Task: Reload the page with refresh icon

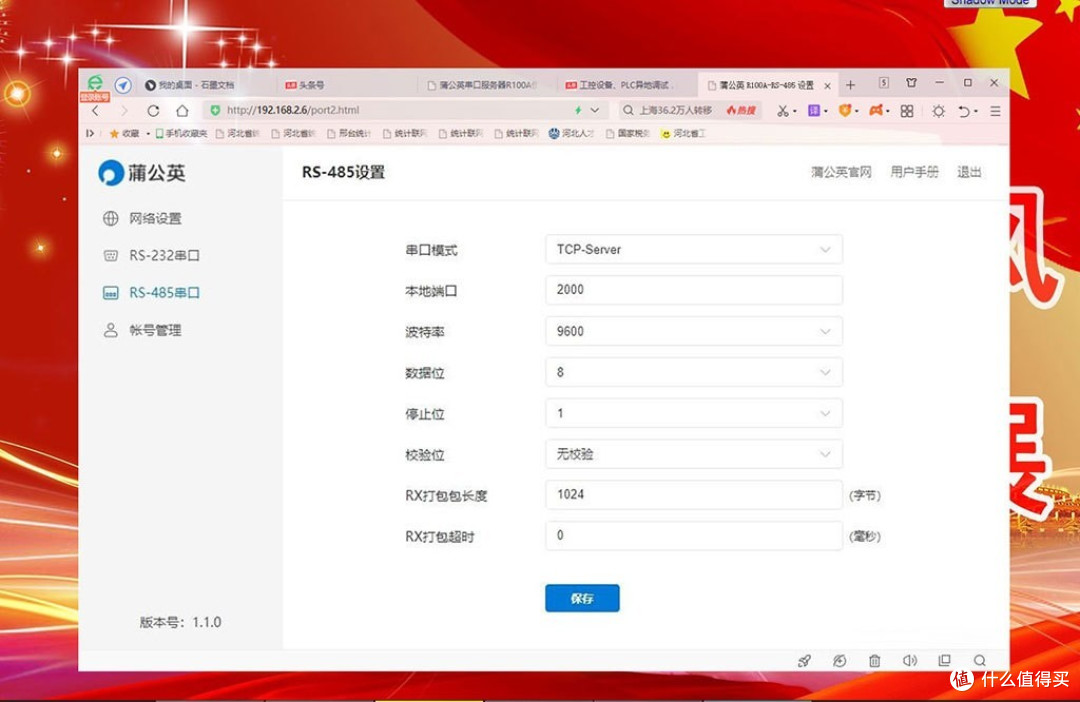Action: coord(153,110)
